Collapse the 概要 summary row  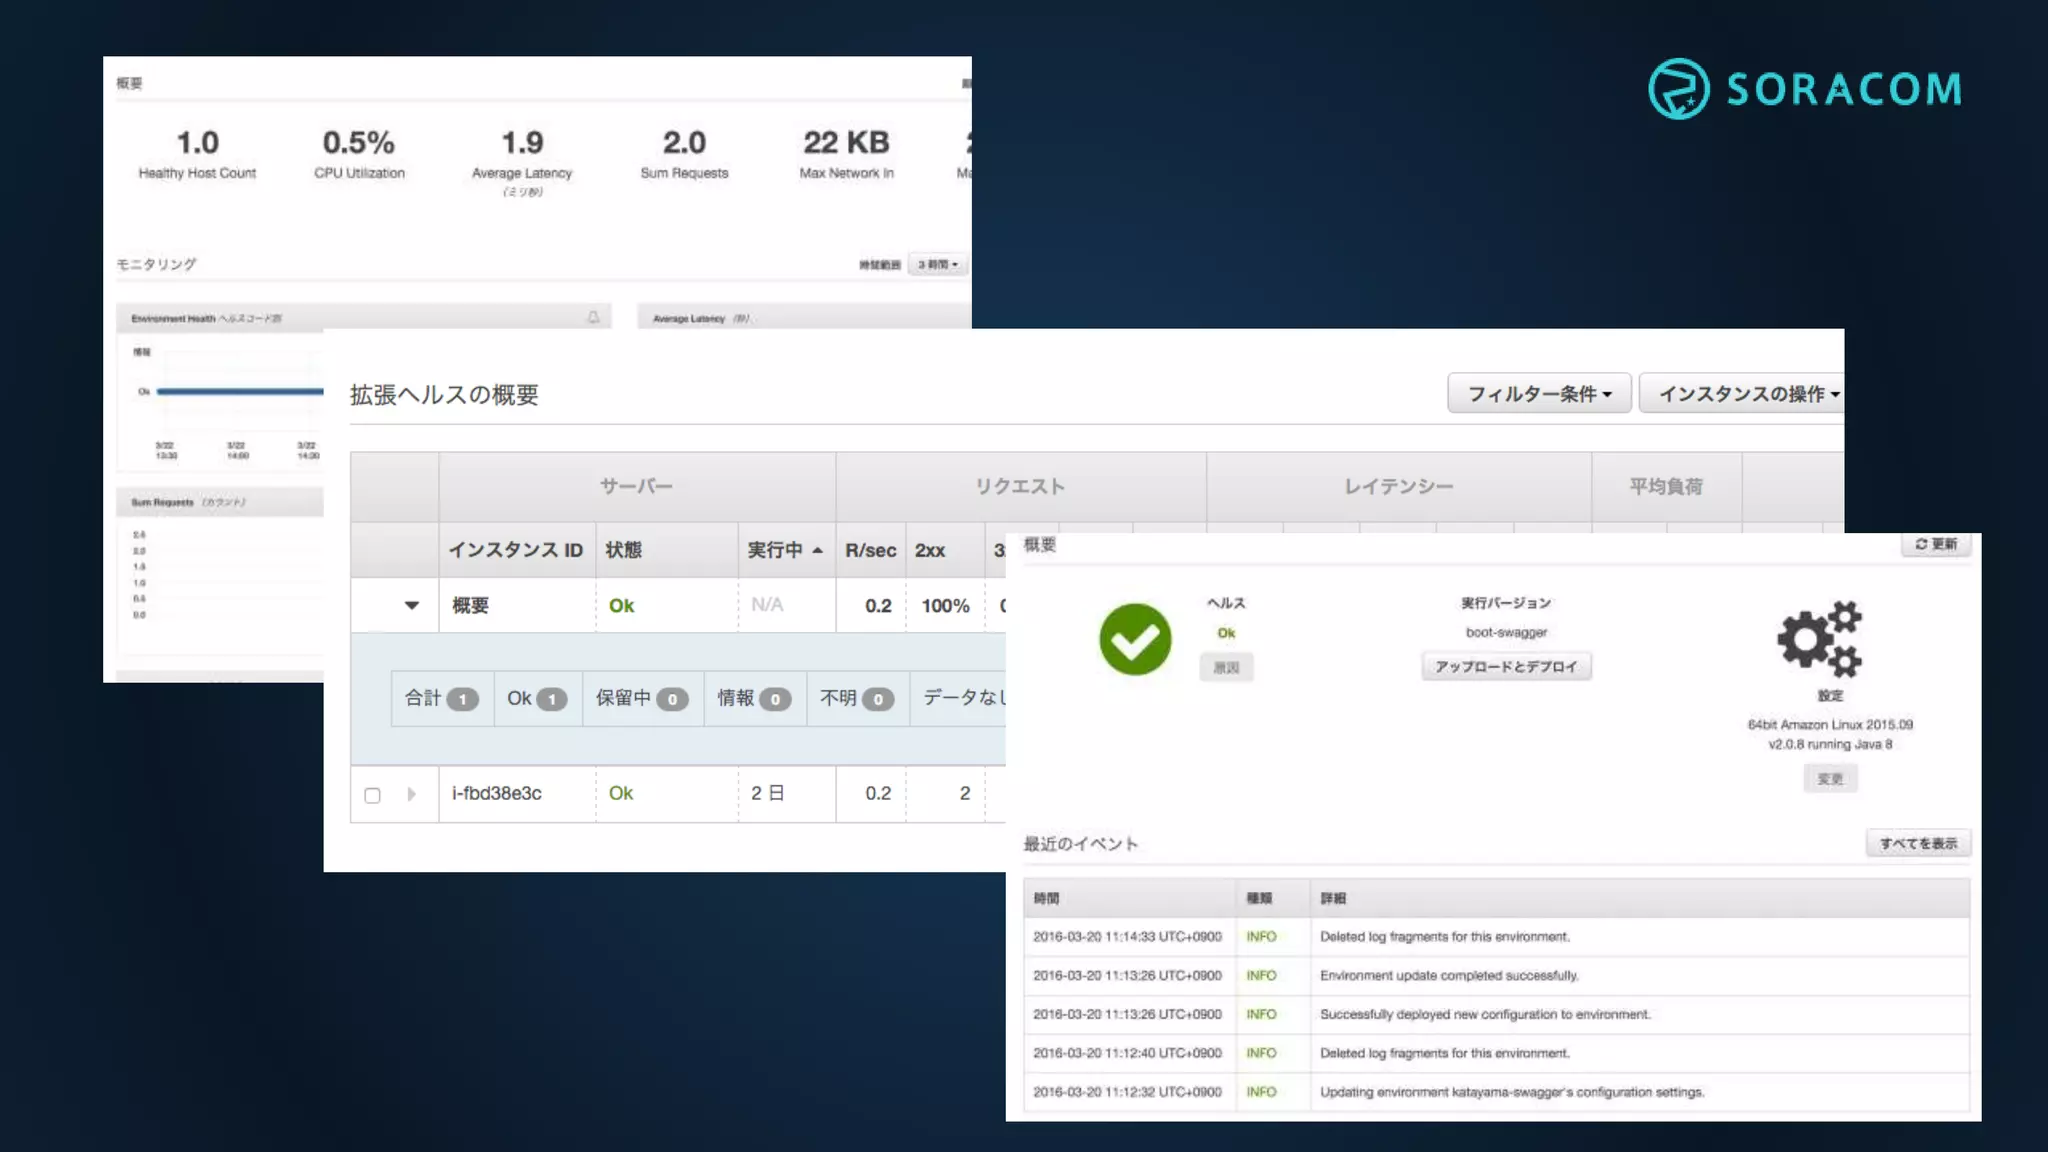pos(411,605)
